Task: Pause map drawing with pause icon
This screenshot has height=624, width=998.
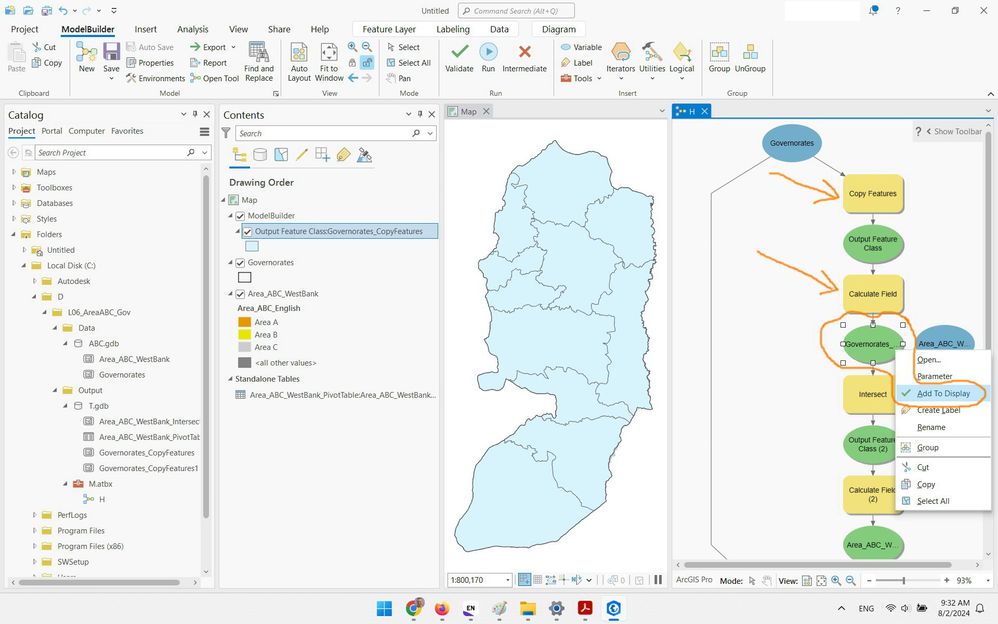Action: point(658,579)
